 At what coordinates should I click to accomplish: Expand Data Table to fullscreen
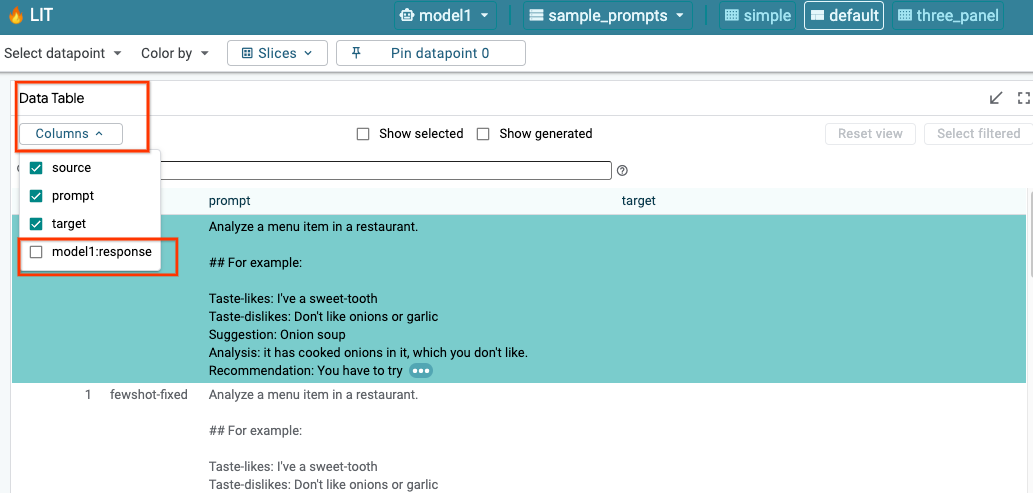[1023, 98]
